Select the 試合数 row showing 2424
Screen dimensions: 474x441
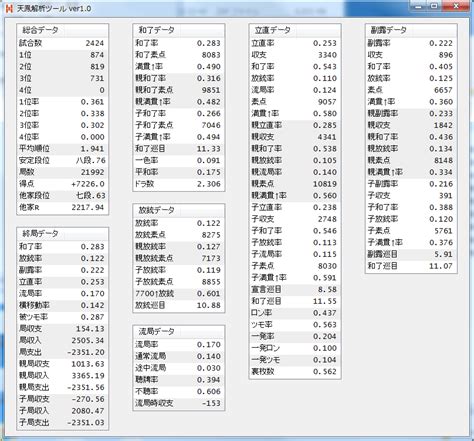point(62,43)
